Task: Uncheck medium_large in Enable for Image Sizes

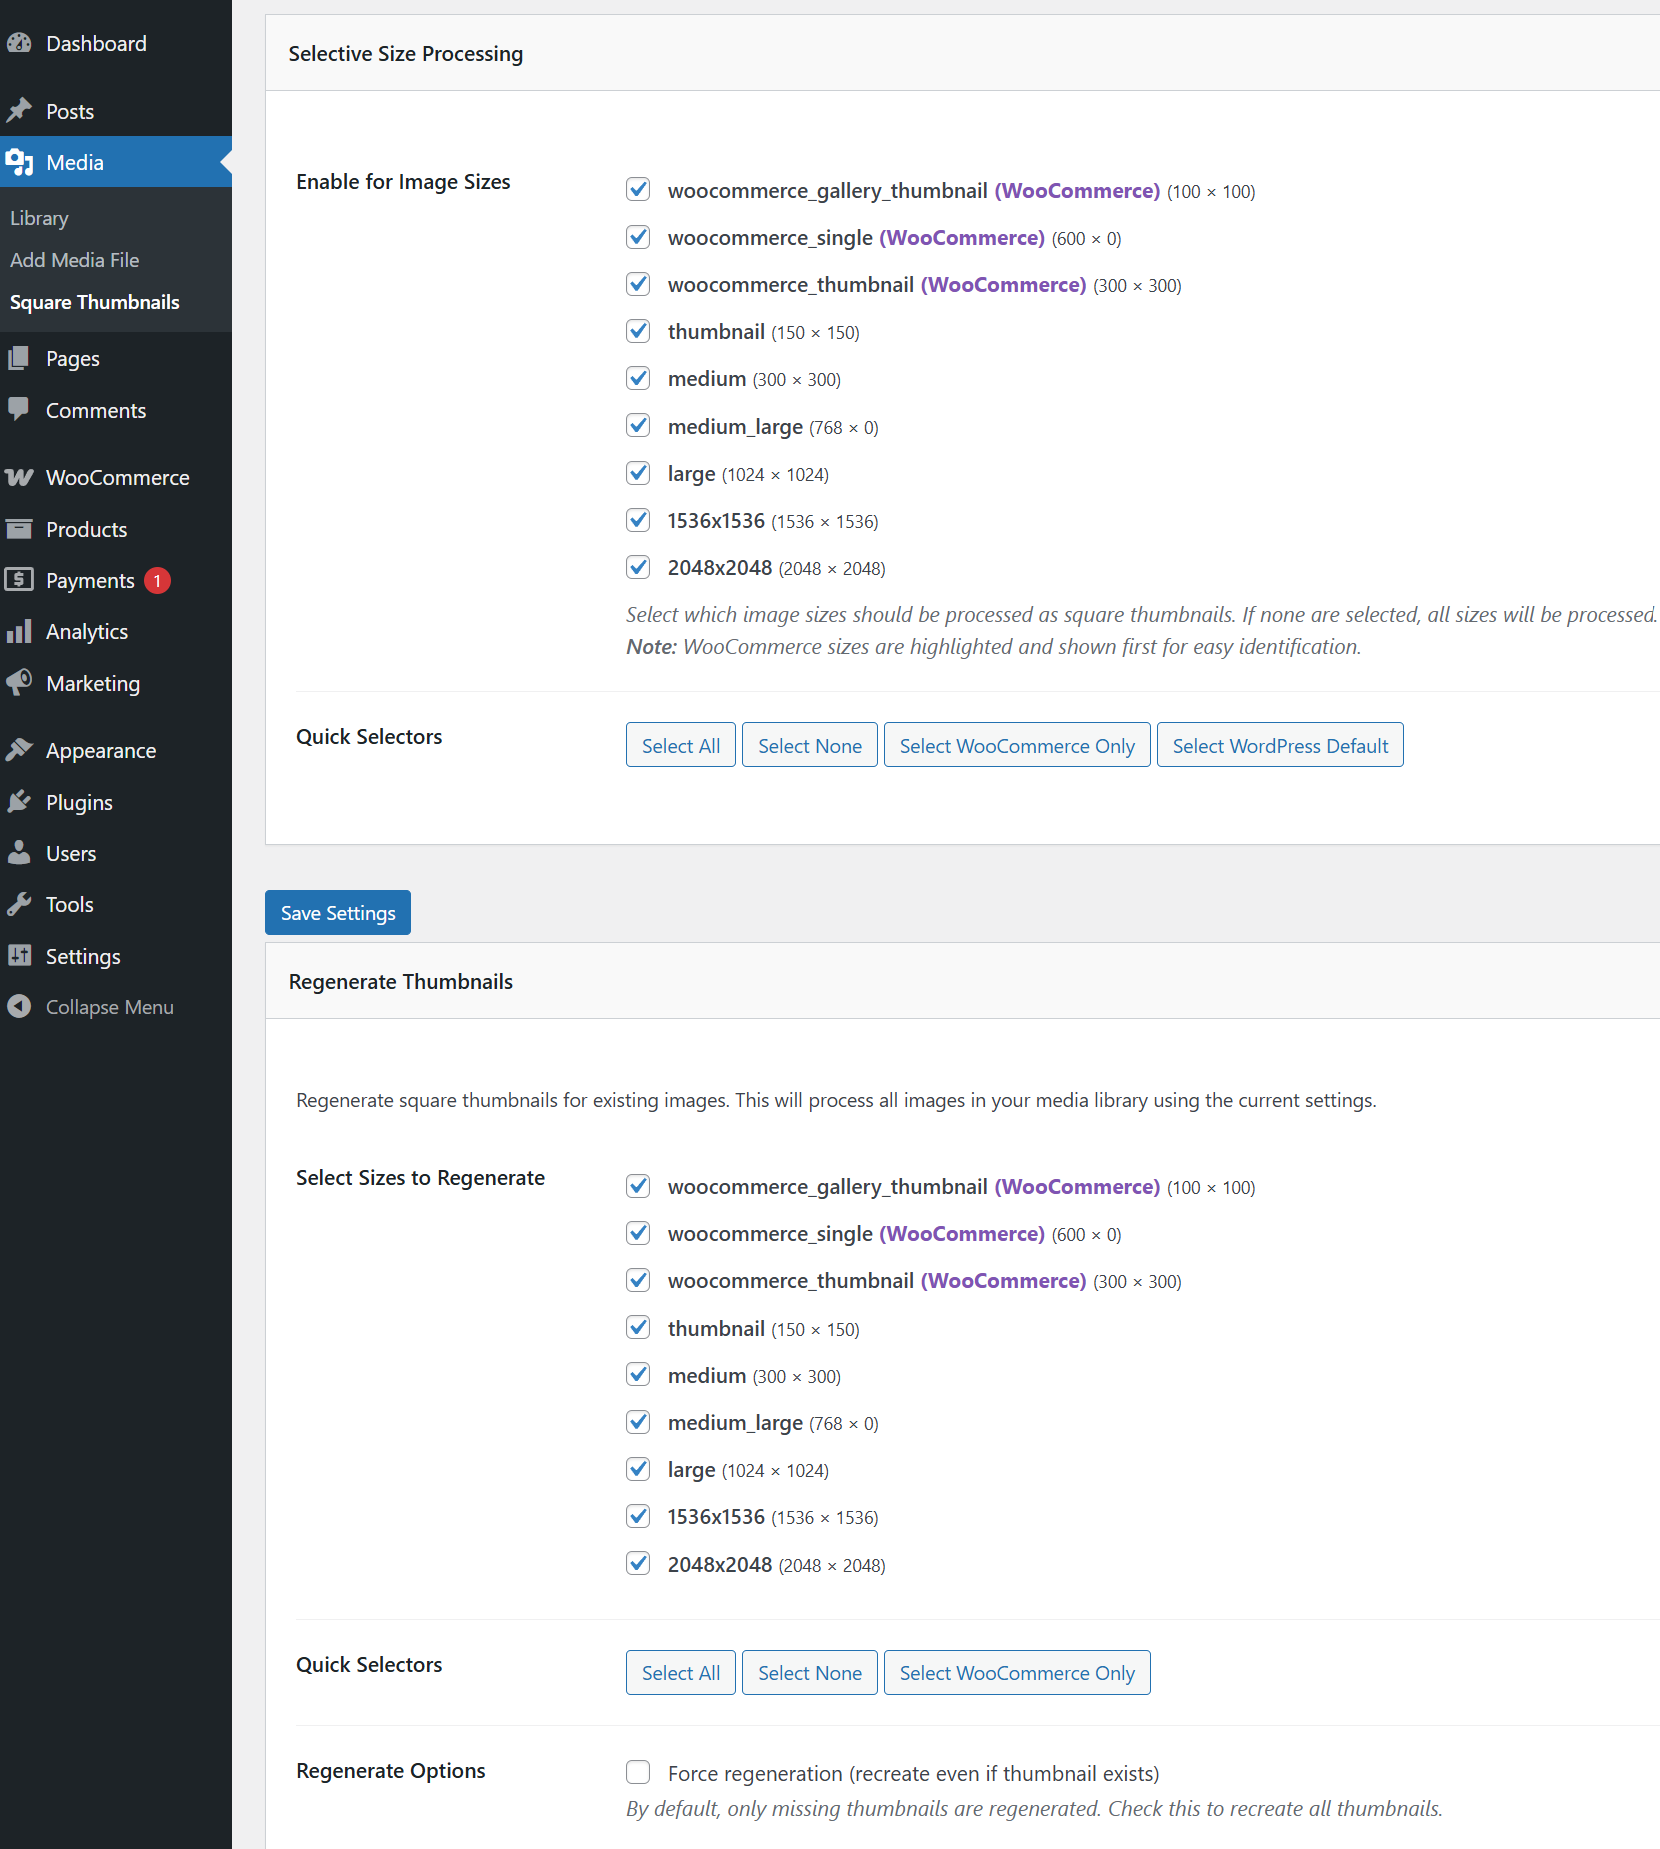Action: coord(638,426)
